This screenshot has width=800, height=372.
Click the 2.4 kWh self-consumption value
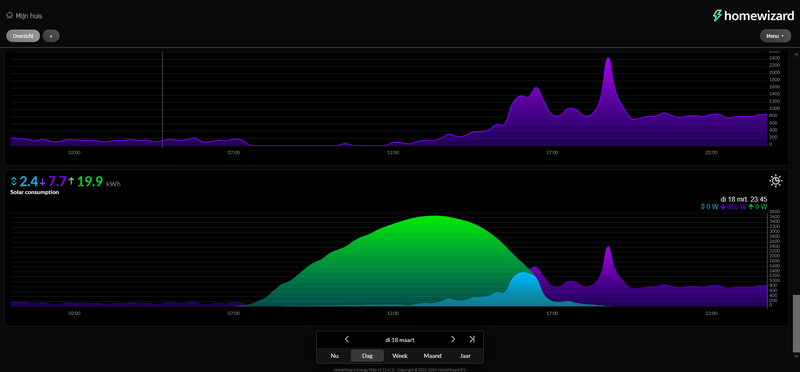click(x=29, y=181)
